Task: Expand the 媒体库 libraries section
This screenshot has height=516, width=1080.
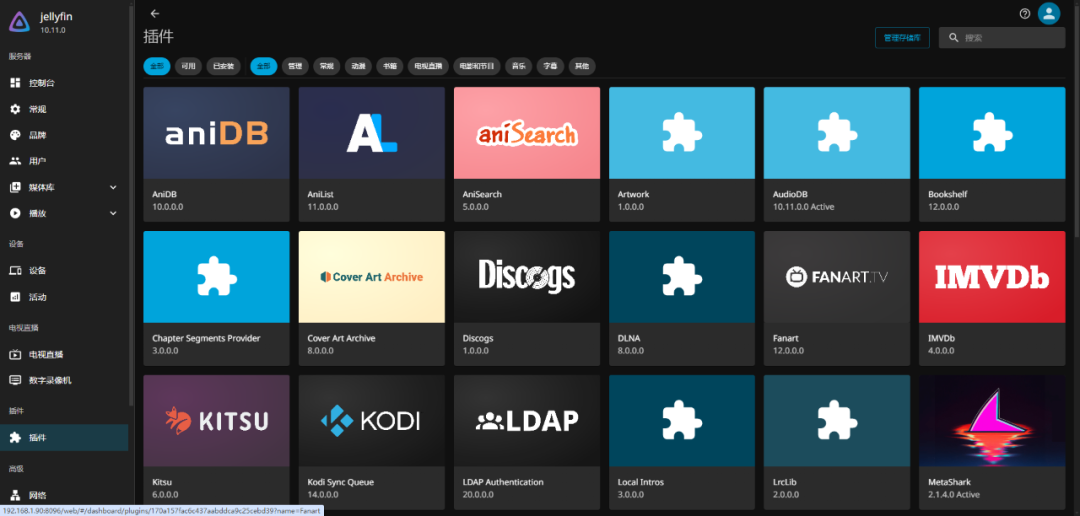Action: coord(64,187)
